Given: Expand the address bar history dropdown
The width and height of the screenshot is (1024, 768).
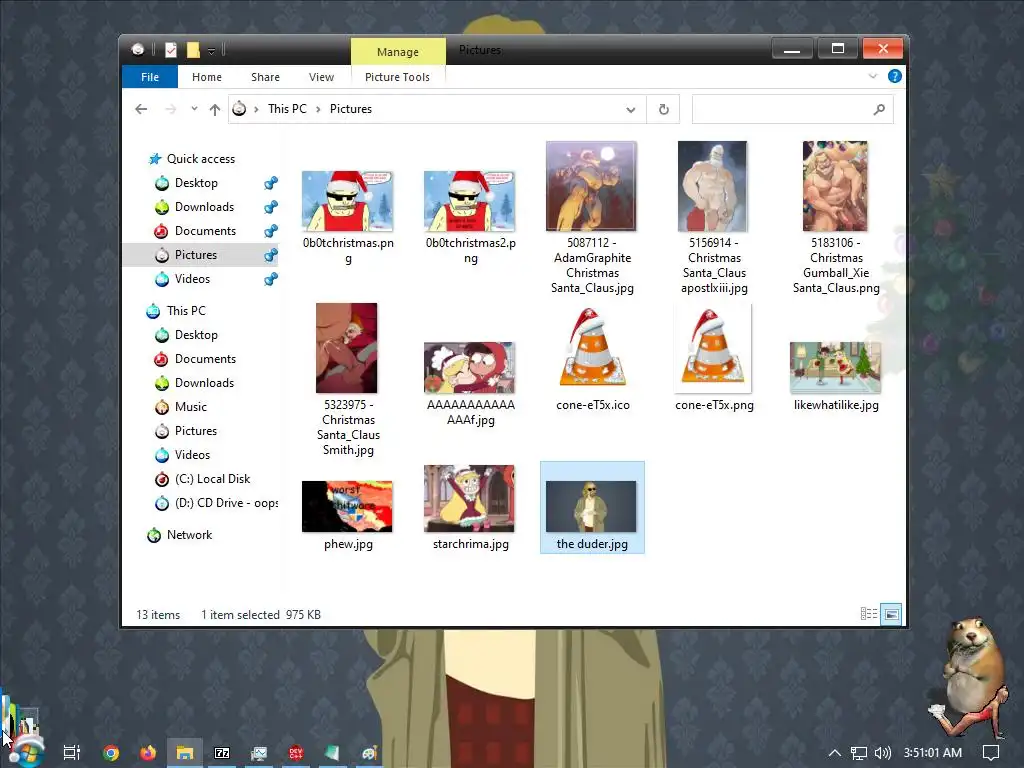Looking at the screenshot, I should [630, 110].
